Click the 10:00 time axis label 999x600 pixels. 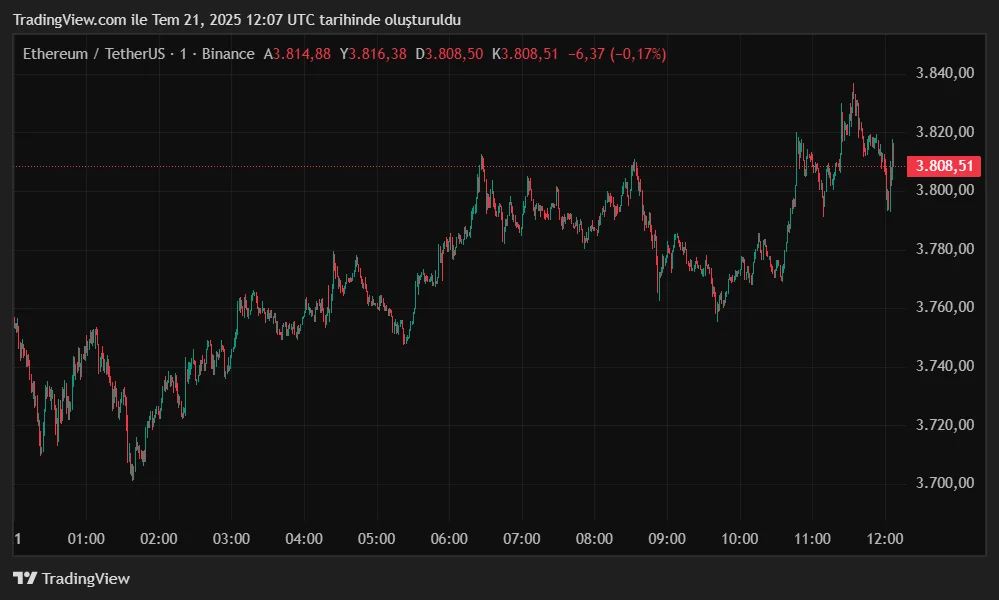740,539
